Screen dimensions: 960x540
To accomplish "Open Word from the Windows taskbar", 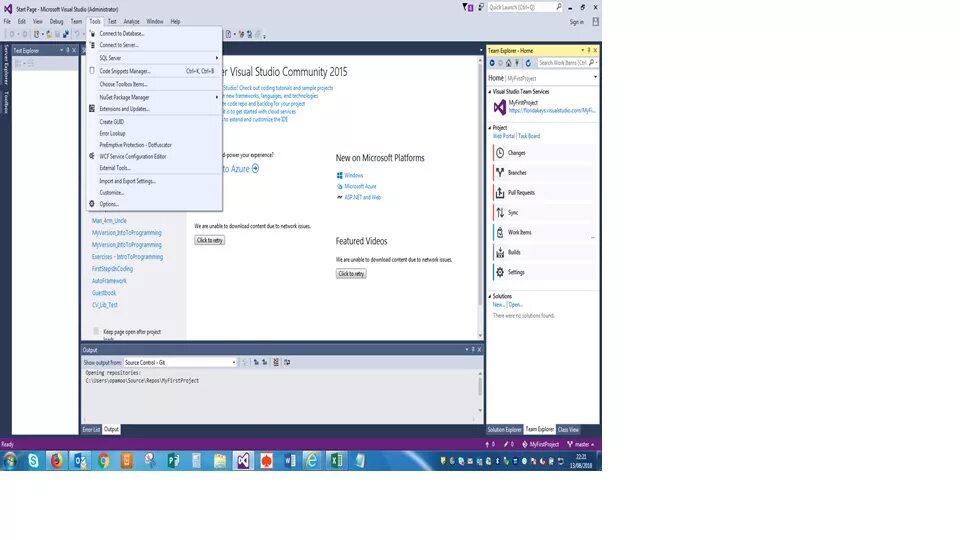I will [290, 460].
